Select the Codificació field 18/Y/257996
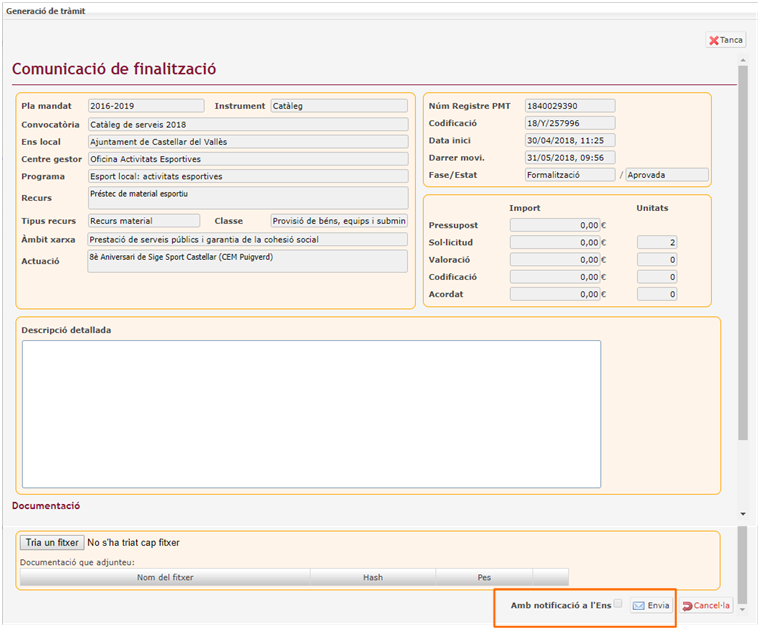 tap(570, 123)
